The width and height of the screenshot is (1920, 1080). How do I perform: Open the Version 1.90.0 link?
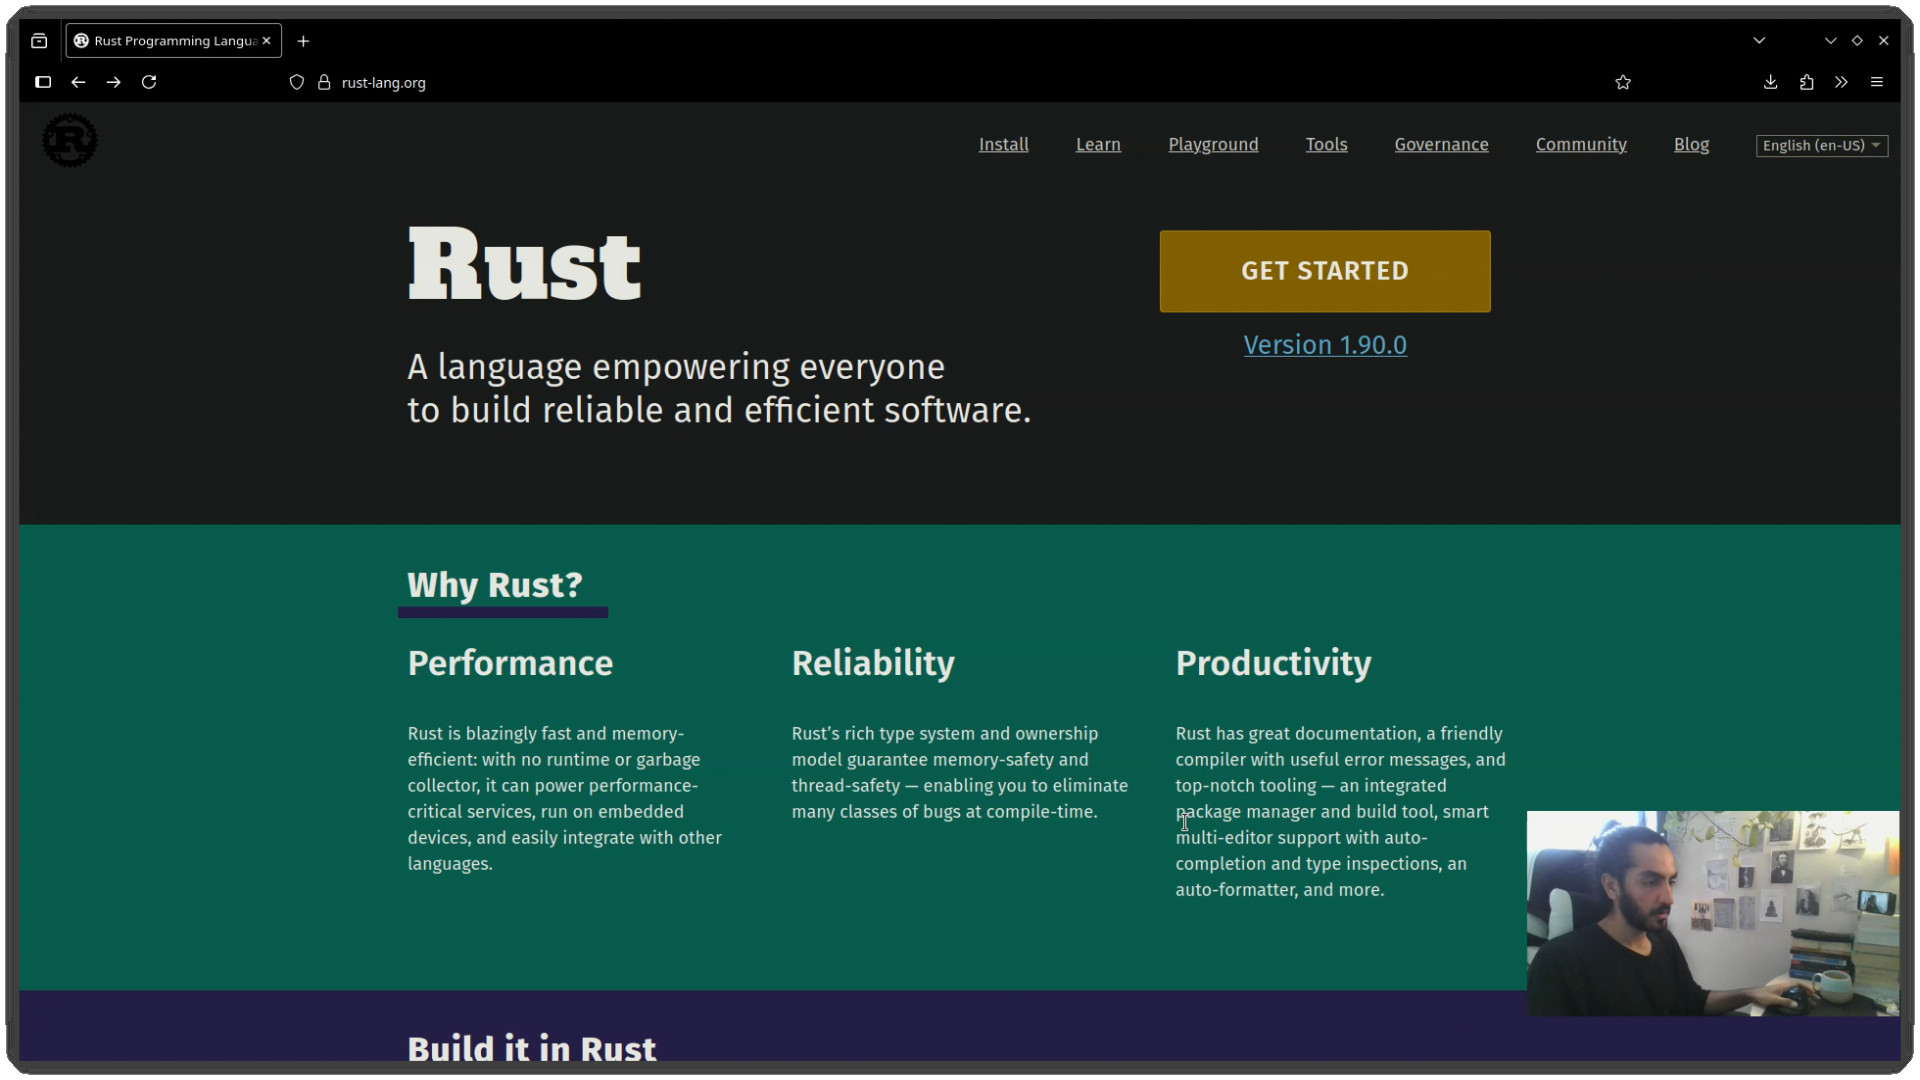(1324, 345)
